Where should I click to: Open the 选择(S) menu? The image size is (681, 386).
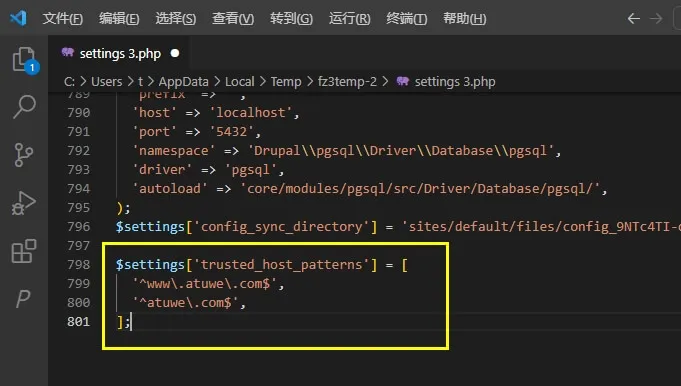pos(175,19)
